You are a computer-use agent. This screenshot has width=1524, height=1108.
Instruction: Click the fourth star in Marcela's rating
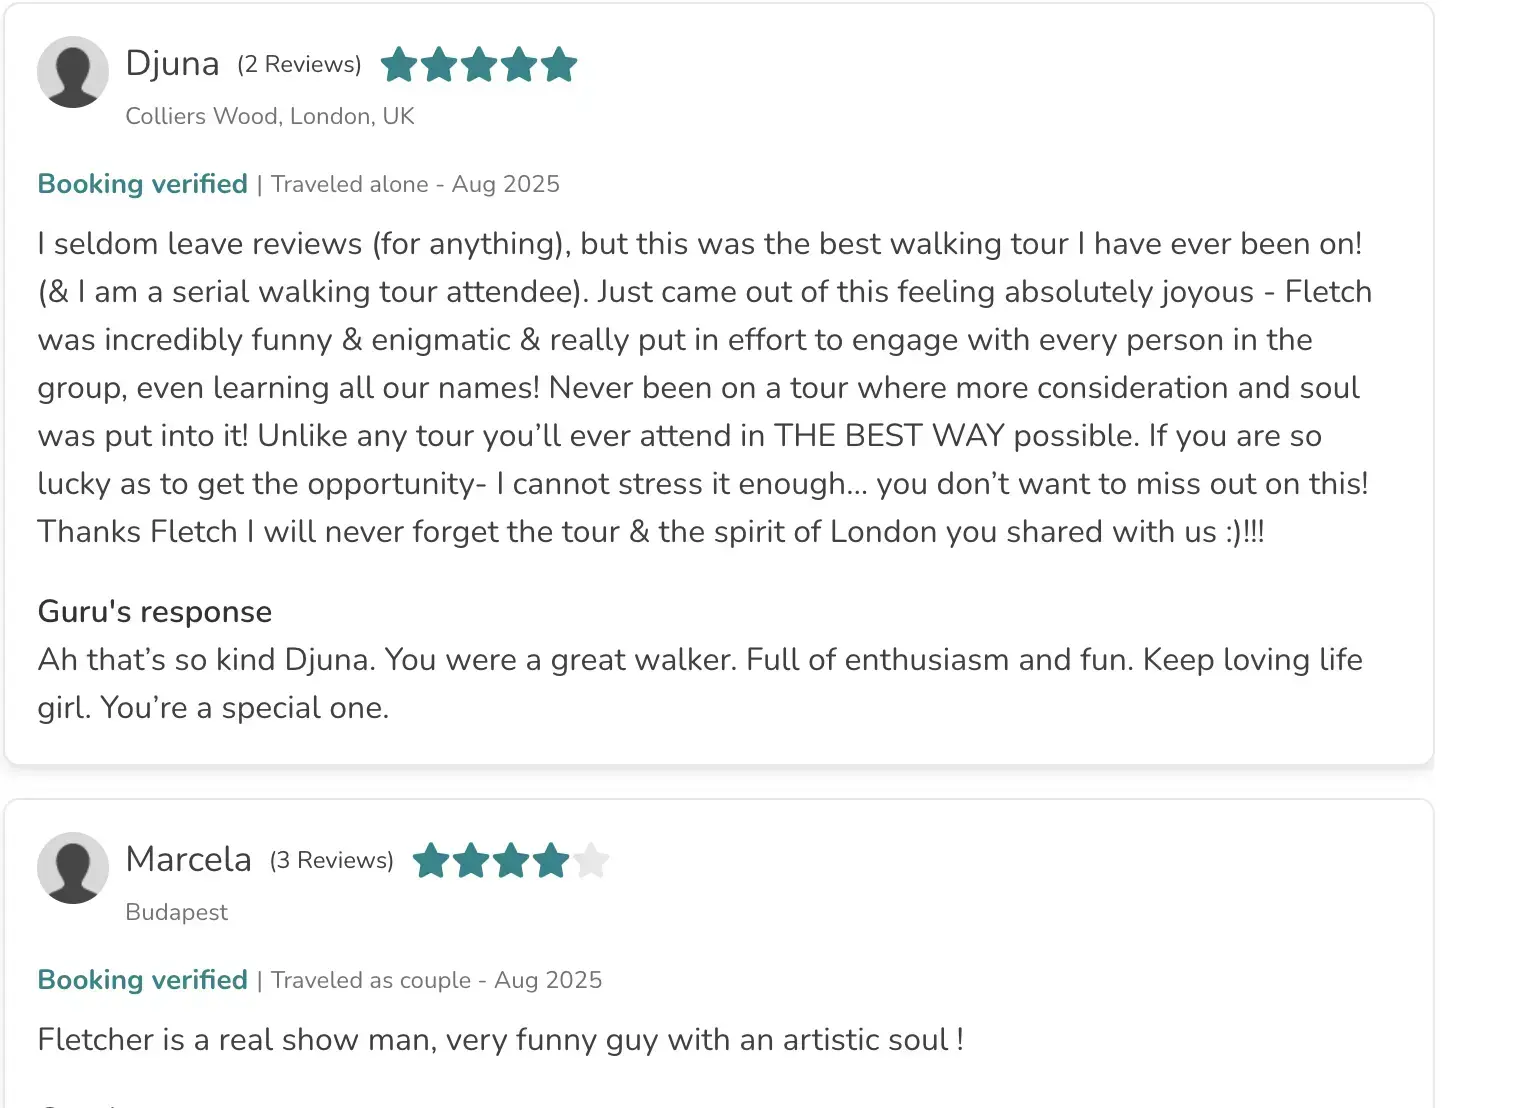(551, 860)
